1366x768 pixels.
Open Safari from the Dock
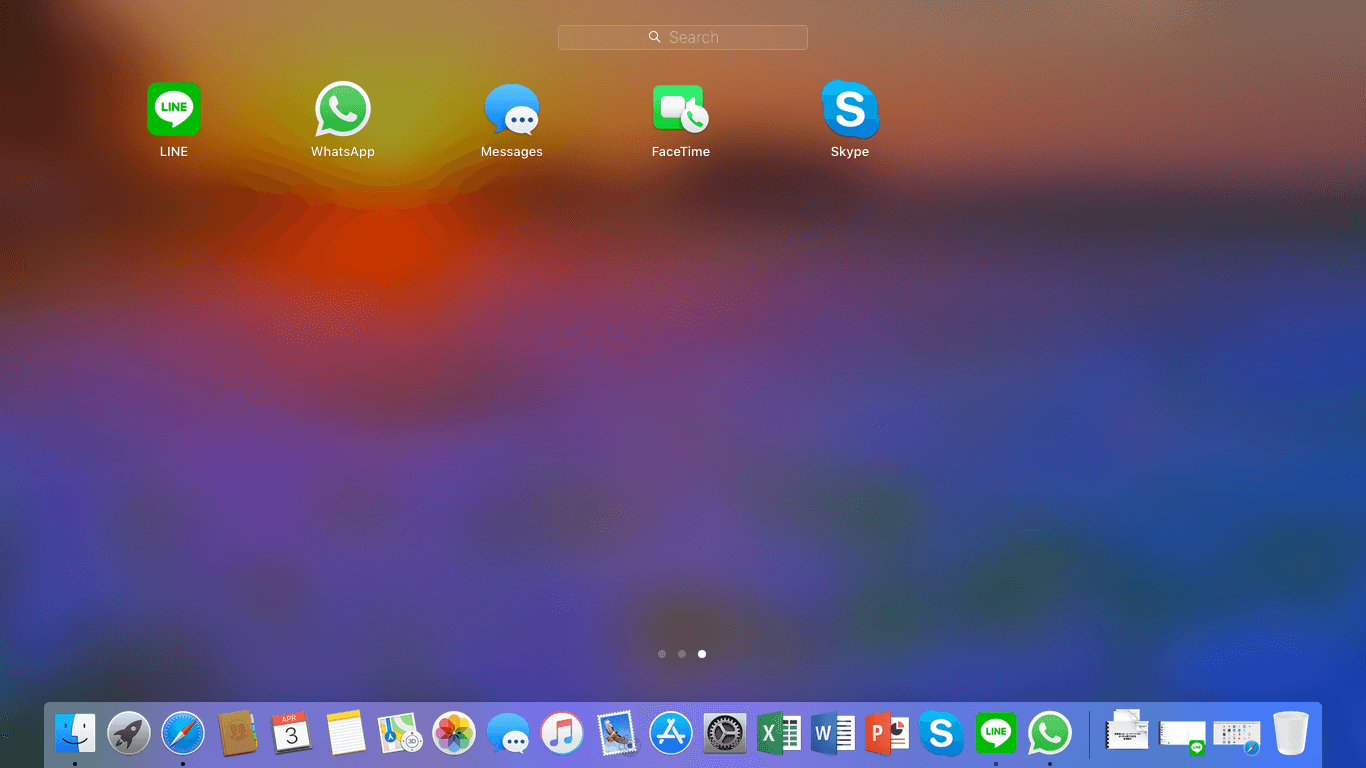pos(183,733)
